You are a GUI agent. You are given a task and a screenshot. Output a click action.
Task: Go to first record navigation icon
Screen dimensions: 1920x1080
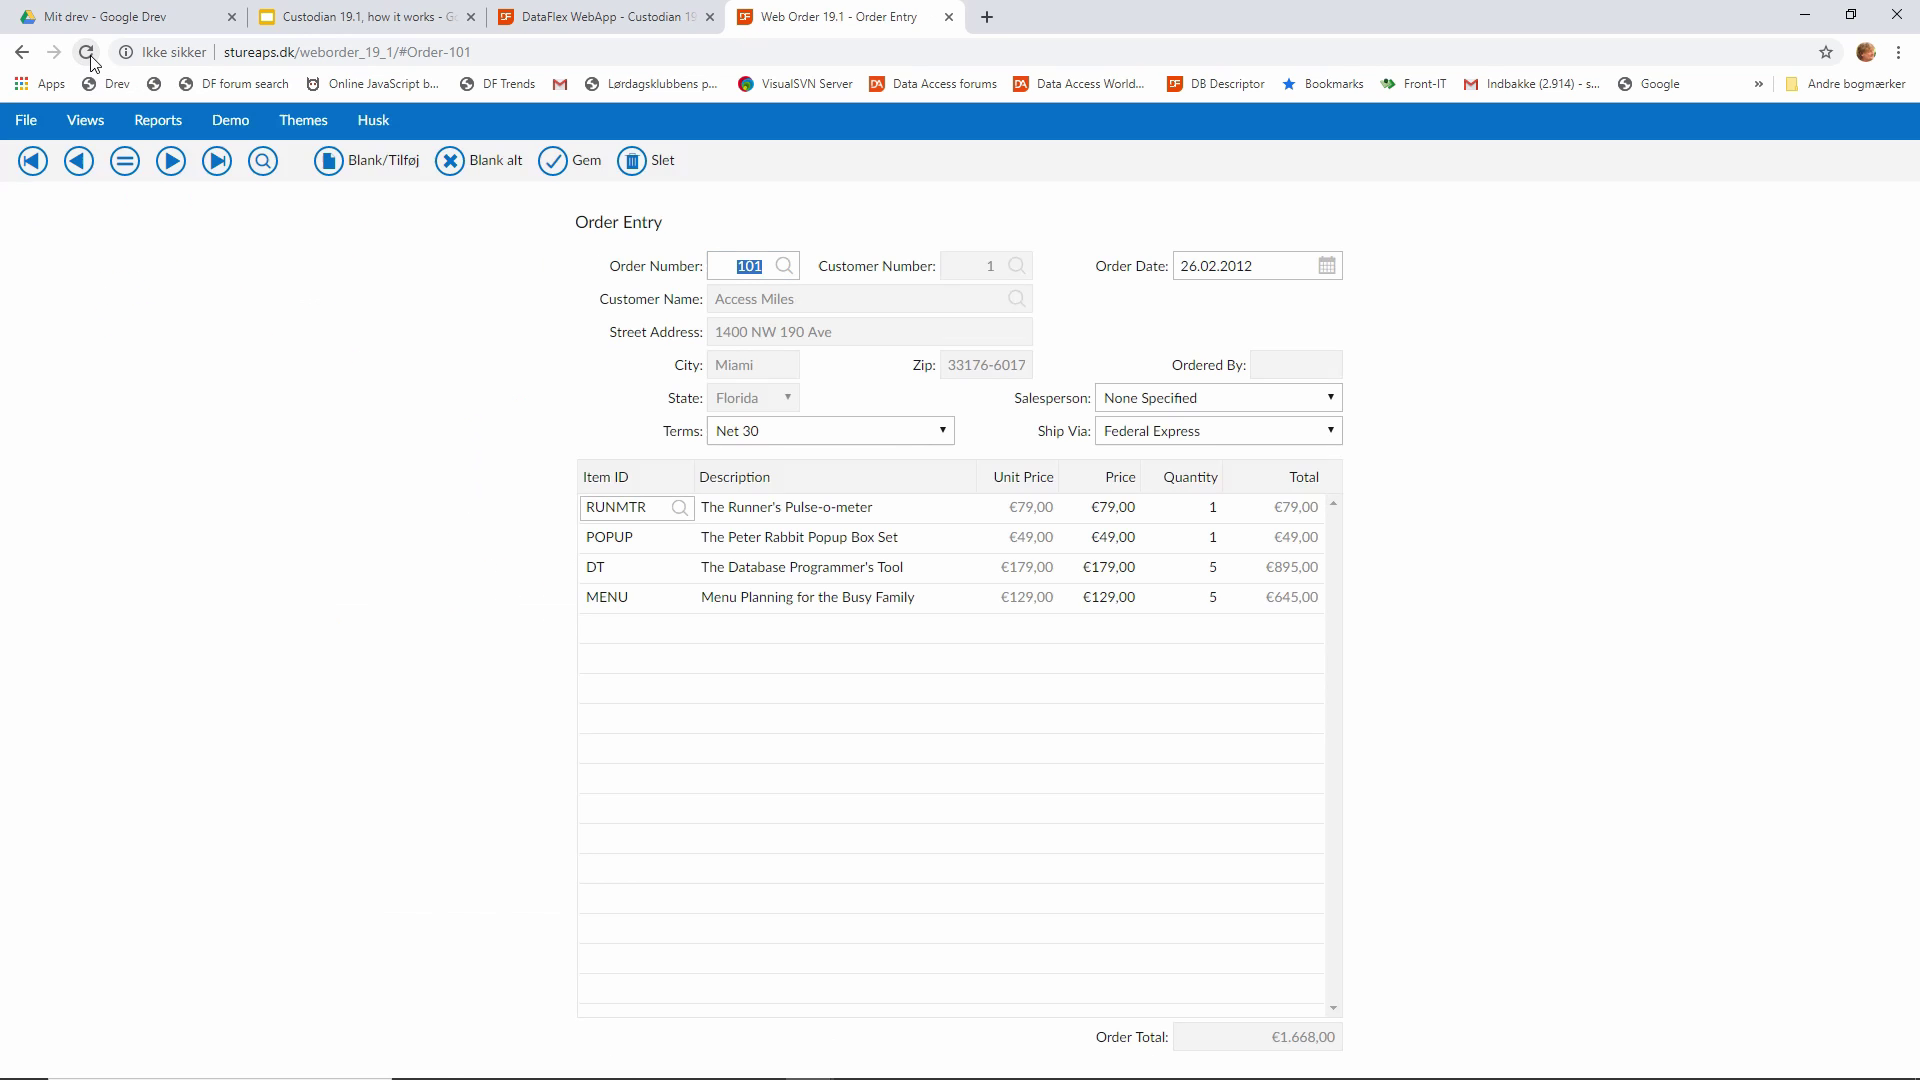pyautogui.click(x=33, y=161)
